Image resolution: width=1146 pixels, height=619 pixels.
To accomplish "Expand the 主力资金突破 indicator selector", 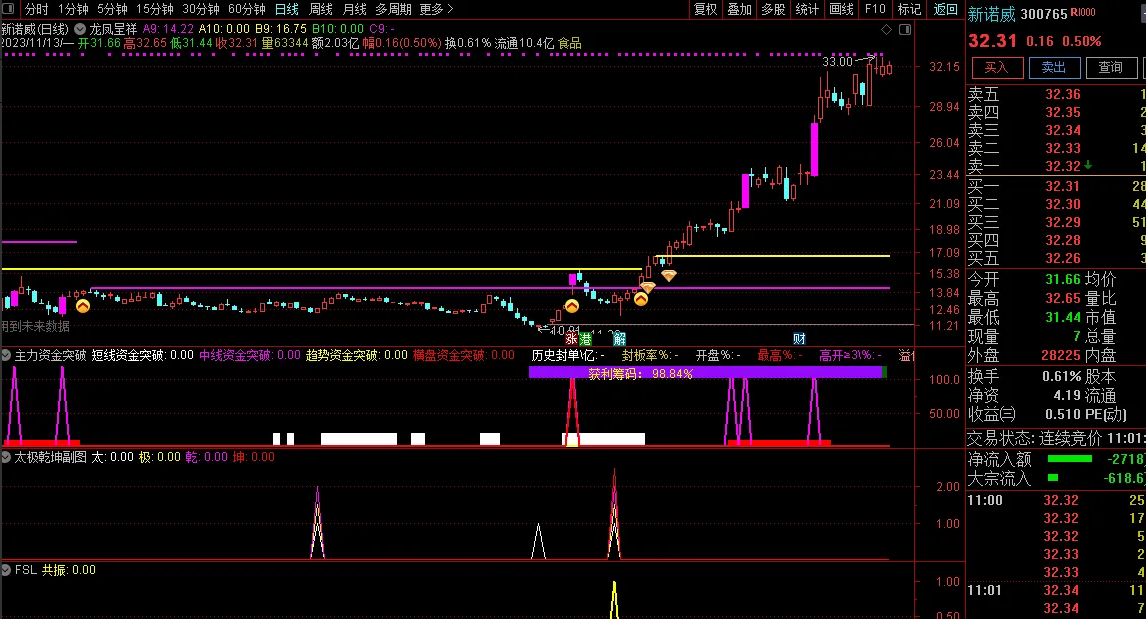I will coord(7,355).
